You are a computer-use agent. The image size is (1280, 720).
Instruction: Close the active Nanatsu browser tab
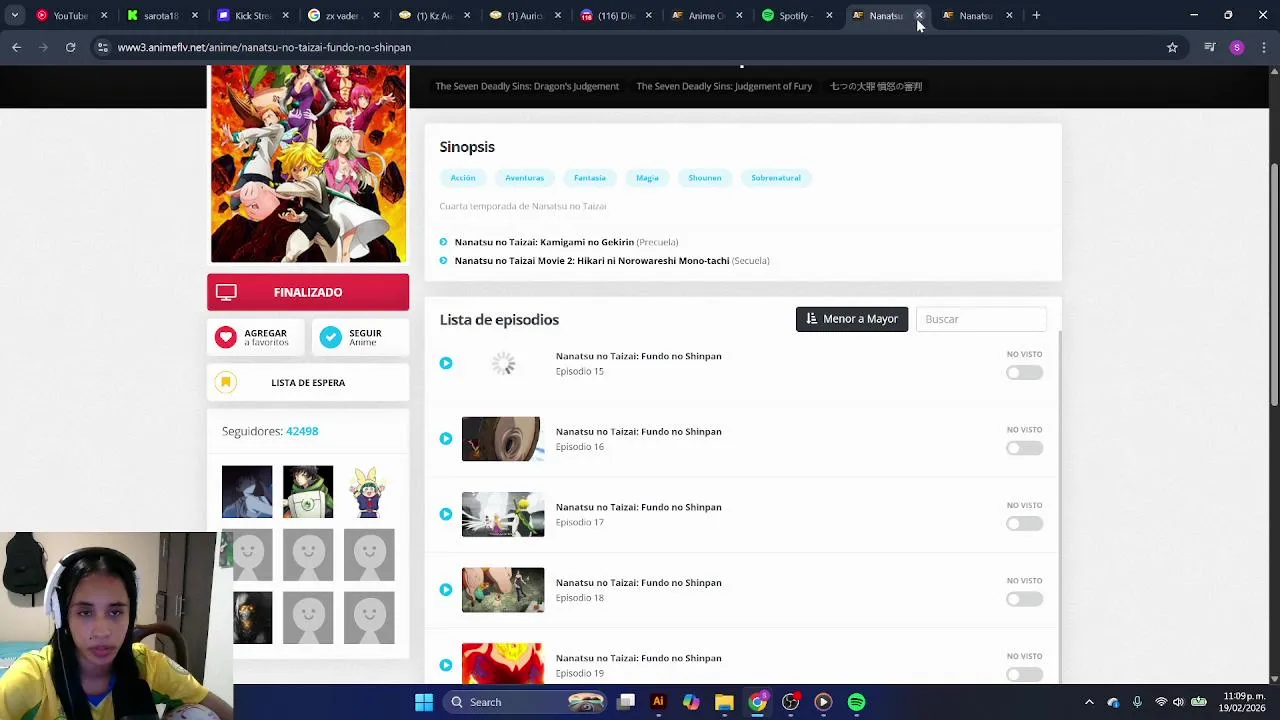919,15
